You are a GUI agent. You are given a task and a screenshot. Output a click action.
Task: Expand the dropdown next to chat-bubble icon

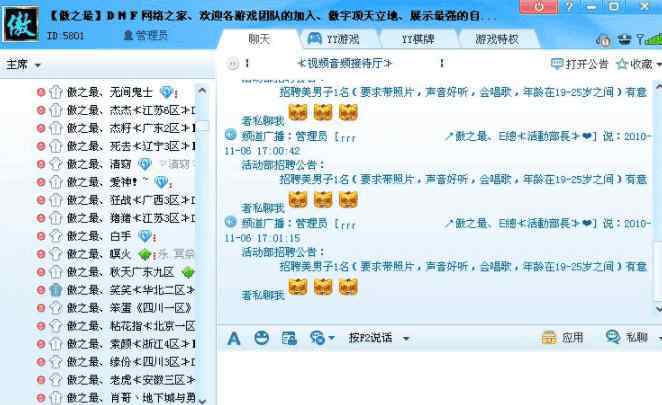click(x=331, y=338)
